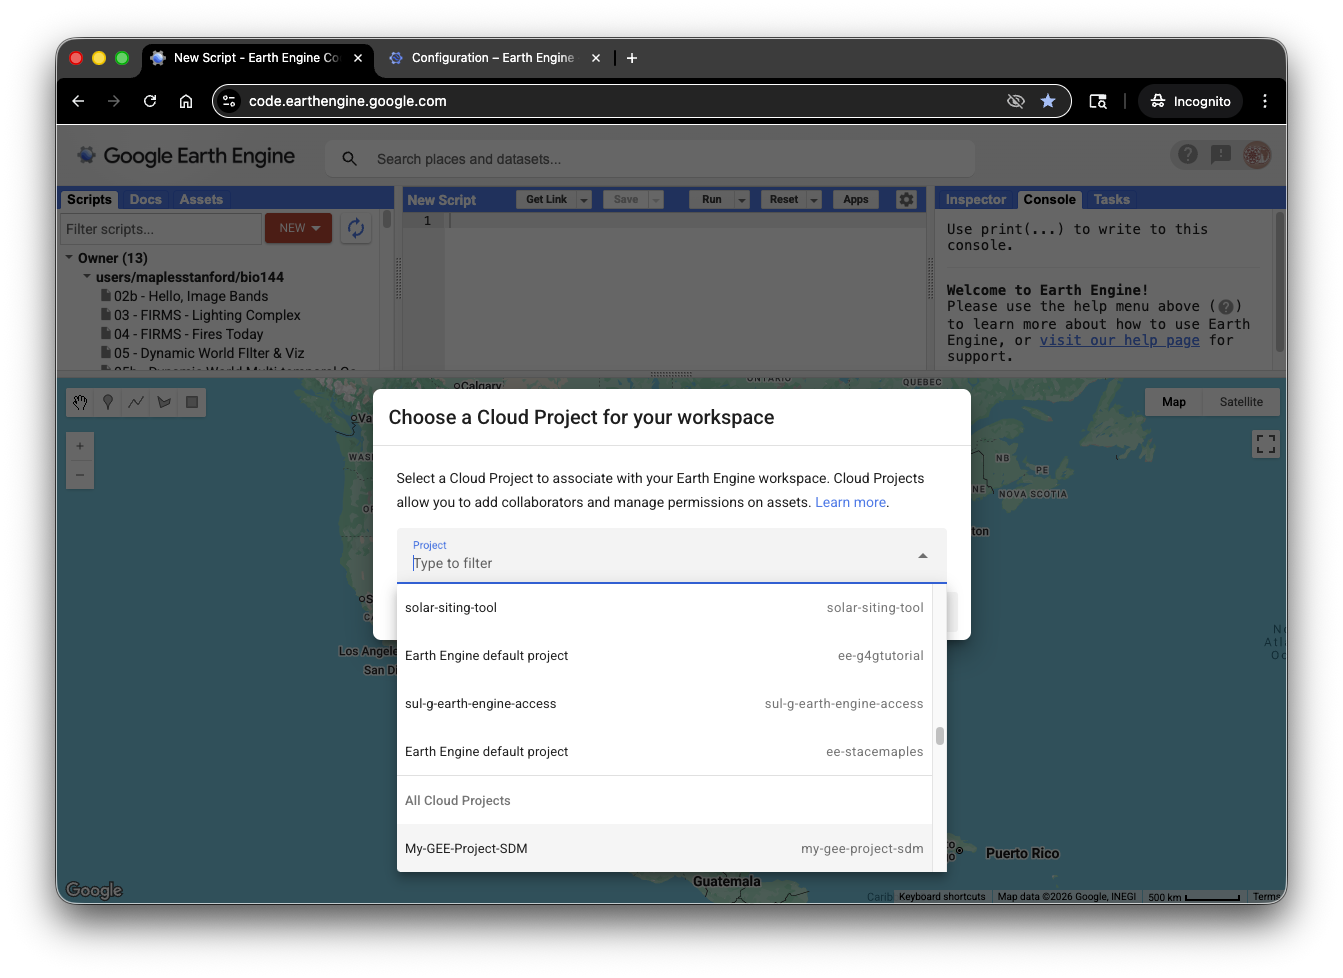Select the hand pan tool on the map

point(80,402)
